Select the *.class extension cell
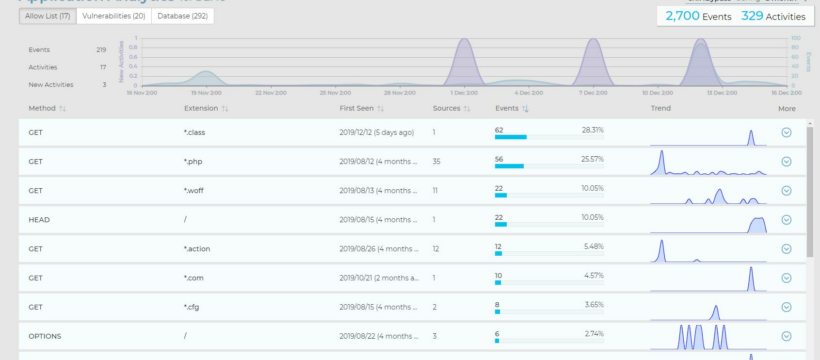 click(x=195, y=132)
